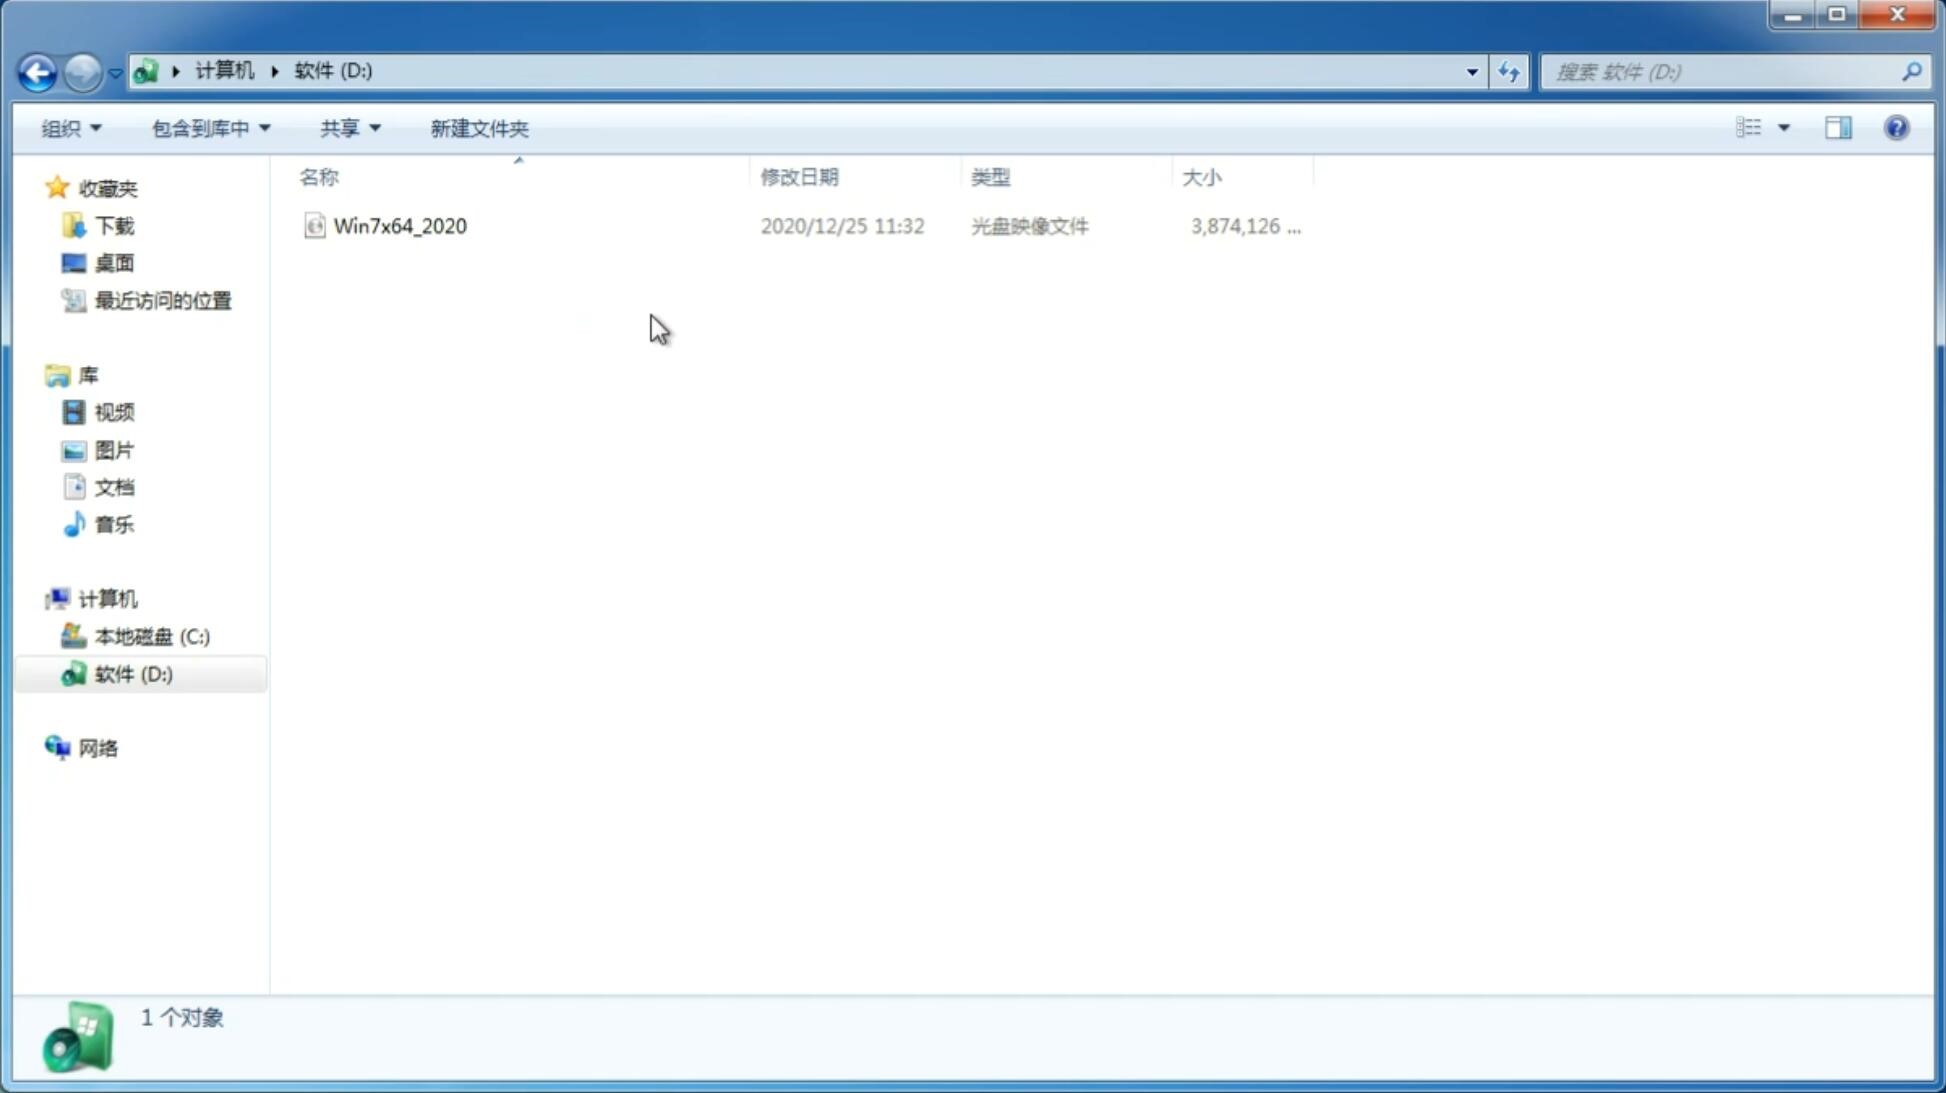Click the optical disc image icon
The height and width of the screenshot is (1093, 1946).
tap(314, 224)
